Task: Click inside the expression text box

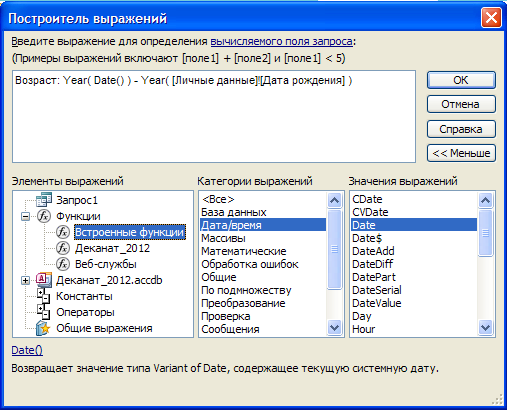Action: (x=214, y=116)
